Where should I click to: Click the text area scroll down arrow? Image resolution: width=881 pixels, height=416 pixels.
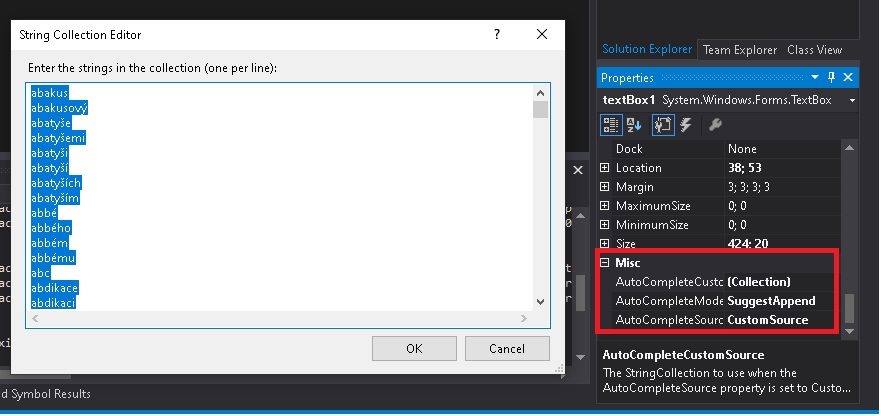coord(541,302)
